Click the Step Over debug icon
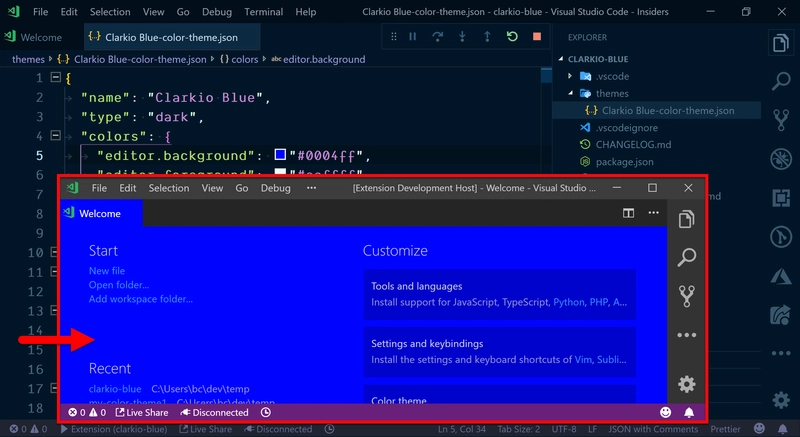This screenshot has width=800, height=437. (x=437, y=37)
